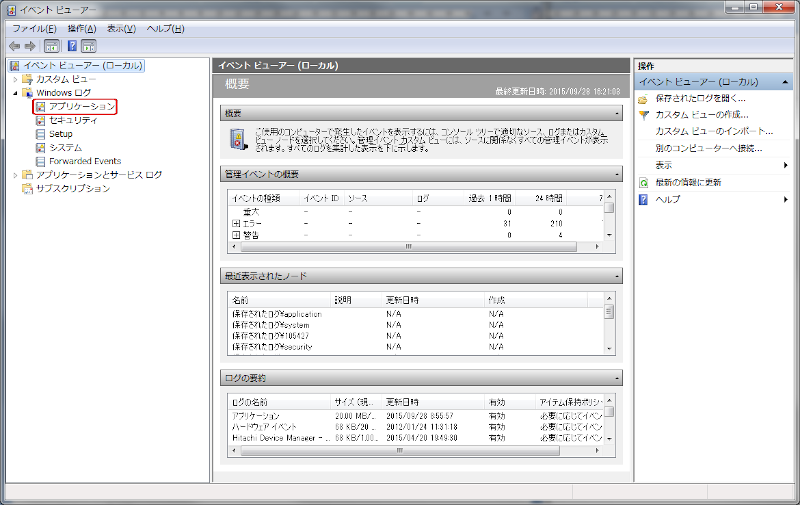Click 最新の情報に更新 action text

click(688, 183)
